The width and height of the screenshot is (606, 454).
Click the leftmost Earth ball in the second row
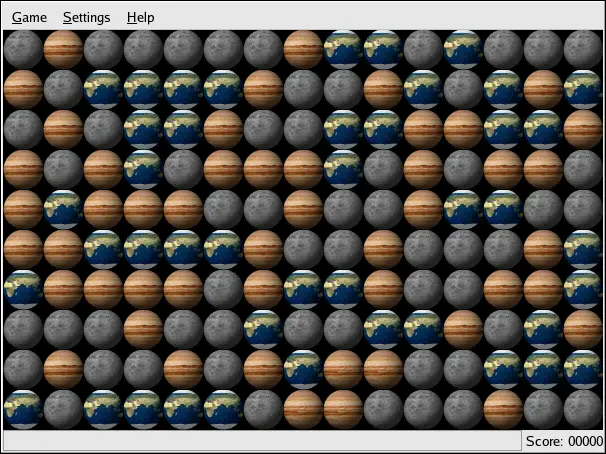103,89
